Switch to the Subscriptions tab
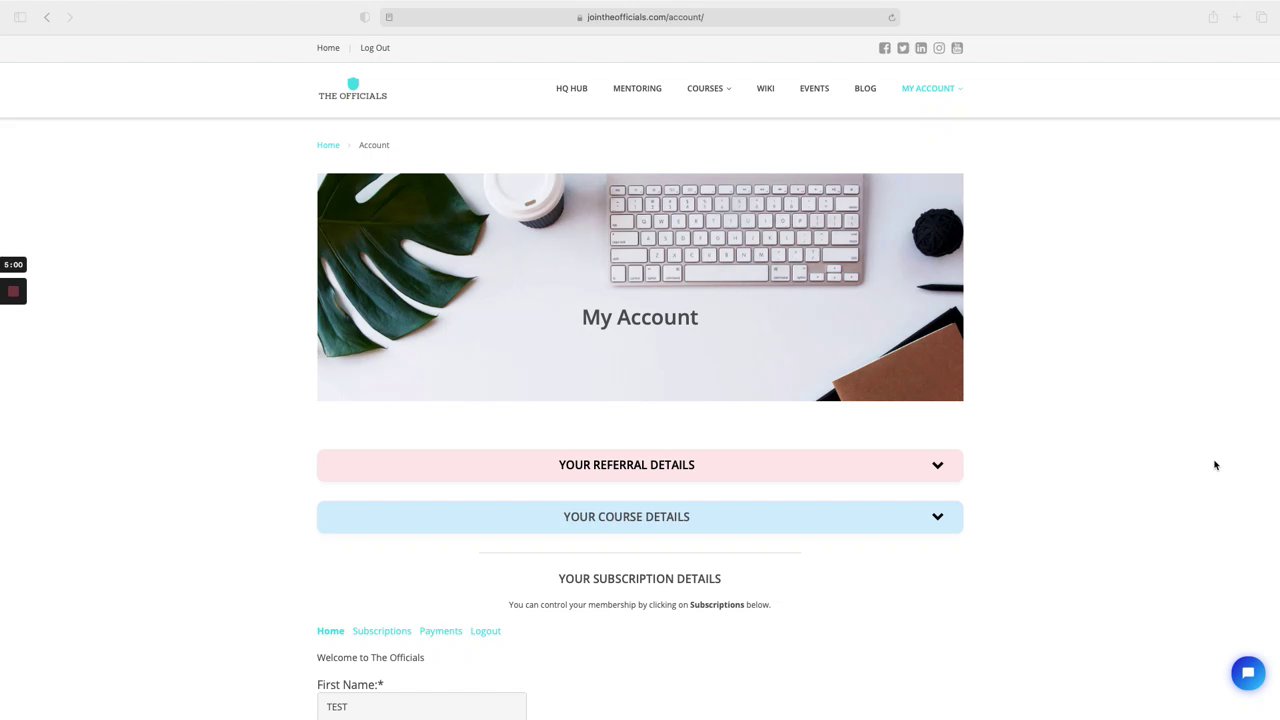1280x720 pixels. 382,631
